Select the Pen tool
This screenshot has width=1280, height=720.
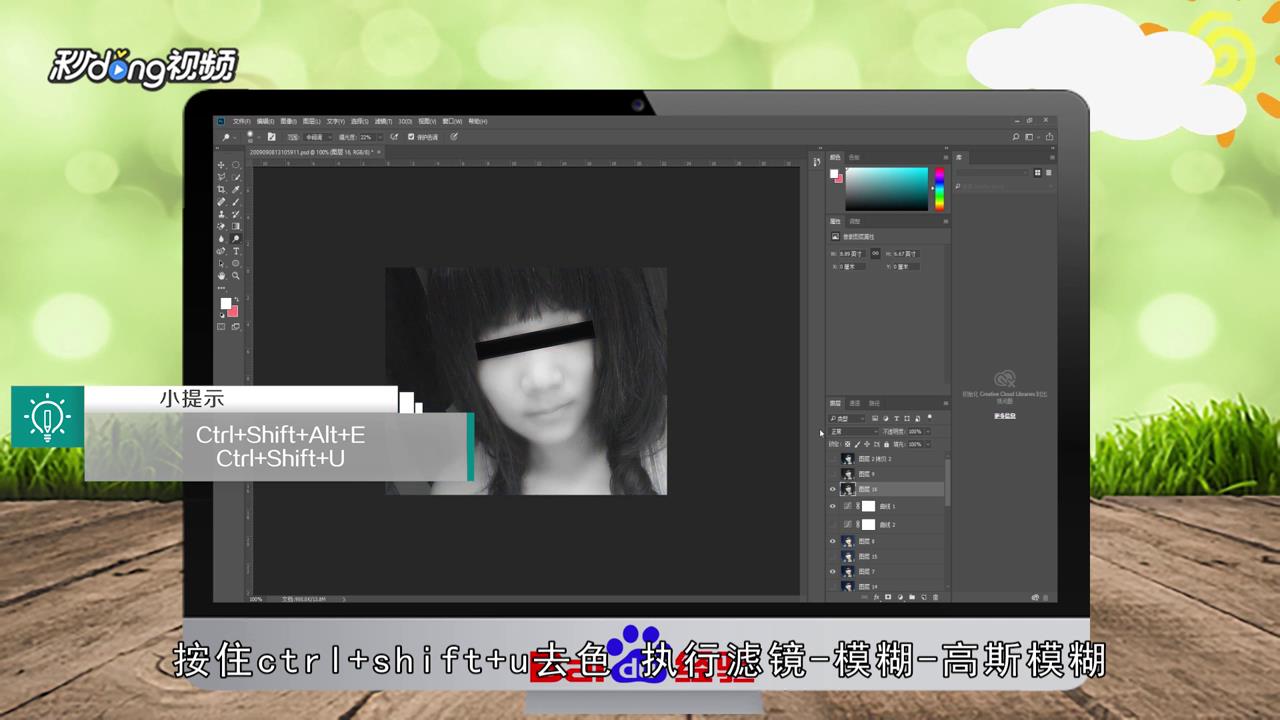(221, 251)
